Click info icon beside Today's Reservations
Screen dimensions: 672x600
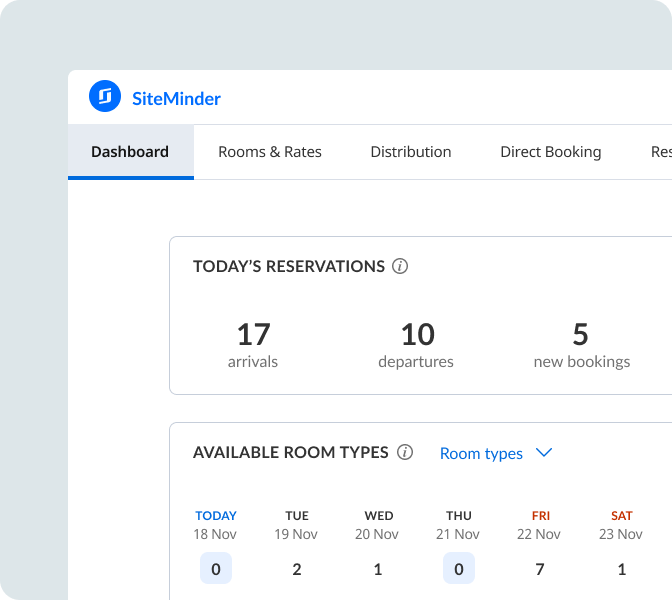tap(400, 267)
